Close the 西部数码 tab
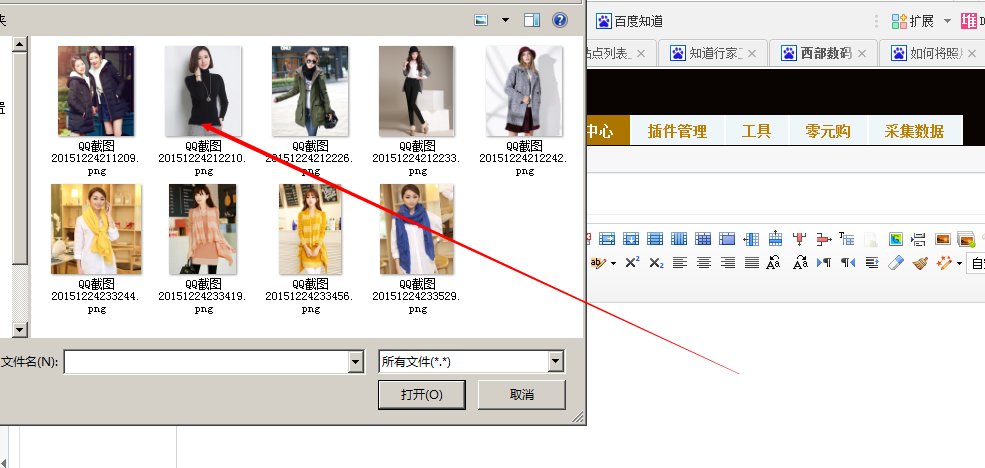 (x=862, y=53)
